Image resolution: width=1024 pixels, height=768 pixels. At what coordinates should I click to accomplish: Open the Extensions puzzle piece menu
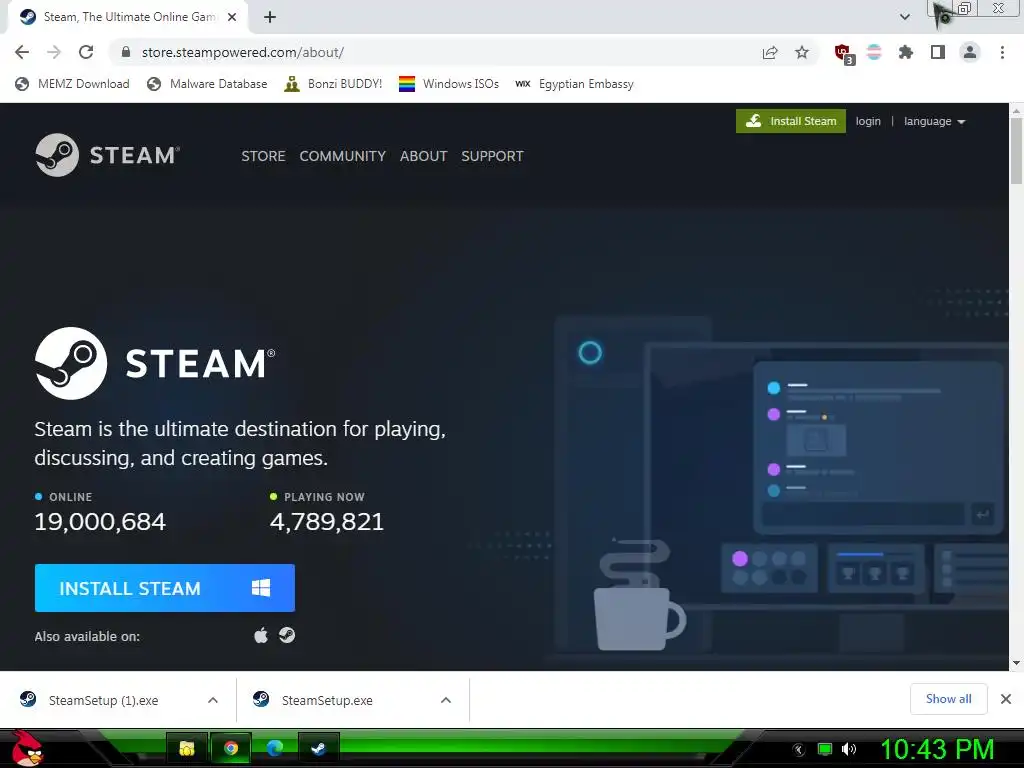coord(906,52)
